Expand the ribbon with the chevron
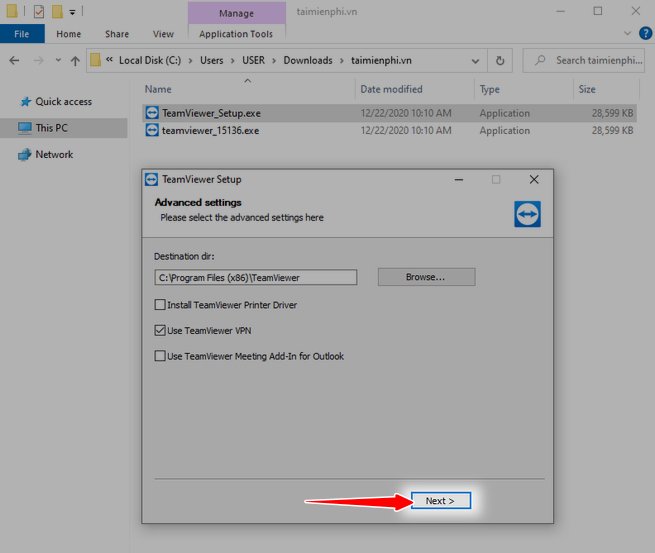 627,33
